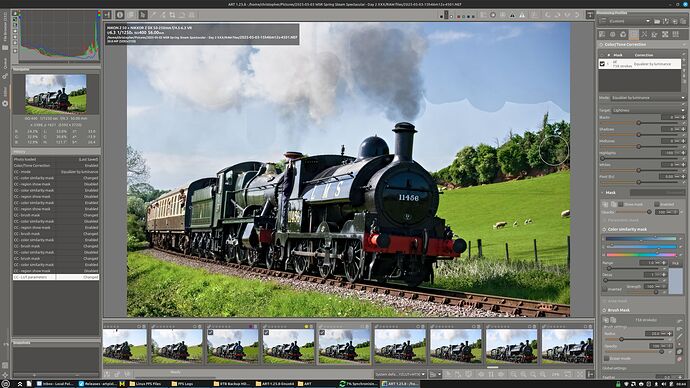Viewport: 690px width, 388px height.
Task: Select the Straighten tool in the toolbar
Action: (182, 15)
